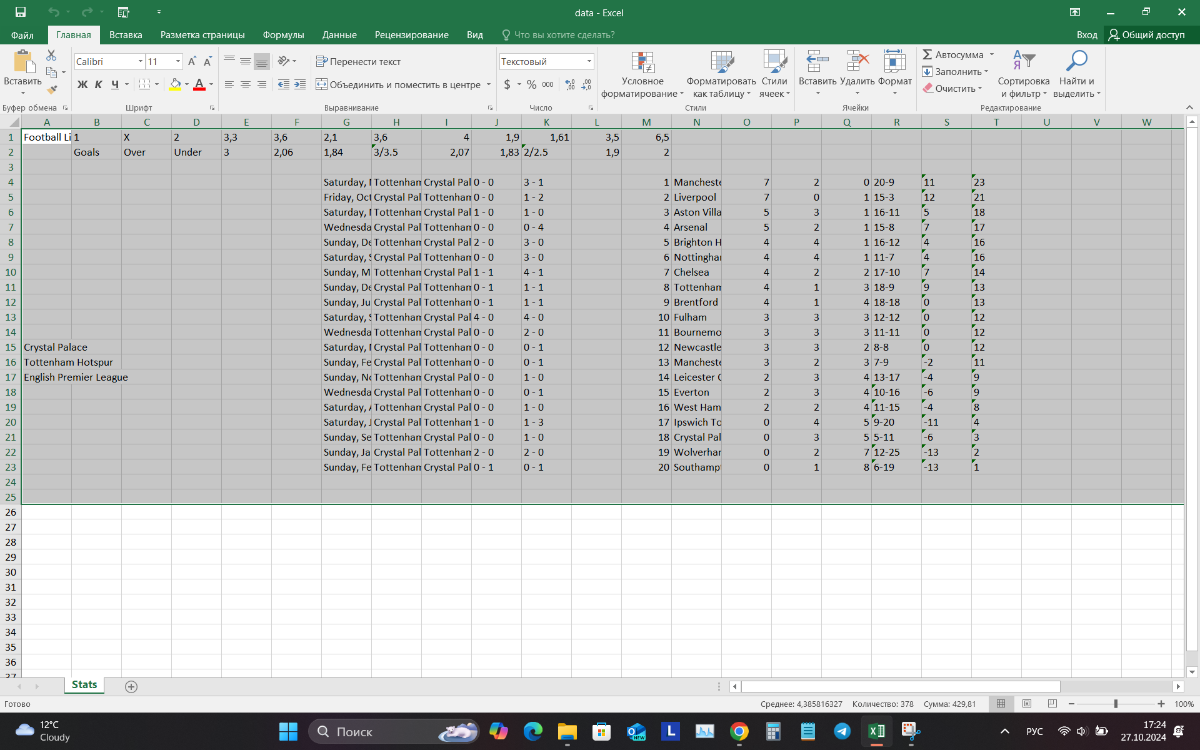Align text to the left
The image size is (1200, 750).
(x=229, y=85)
